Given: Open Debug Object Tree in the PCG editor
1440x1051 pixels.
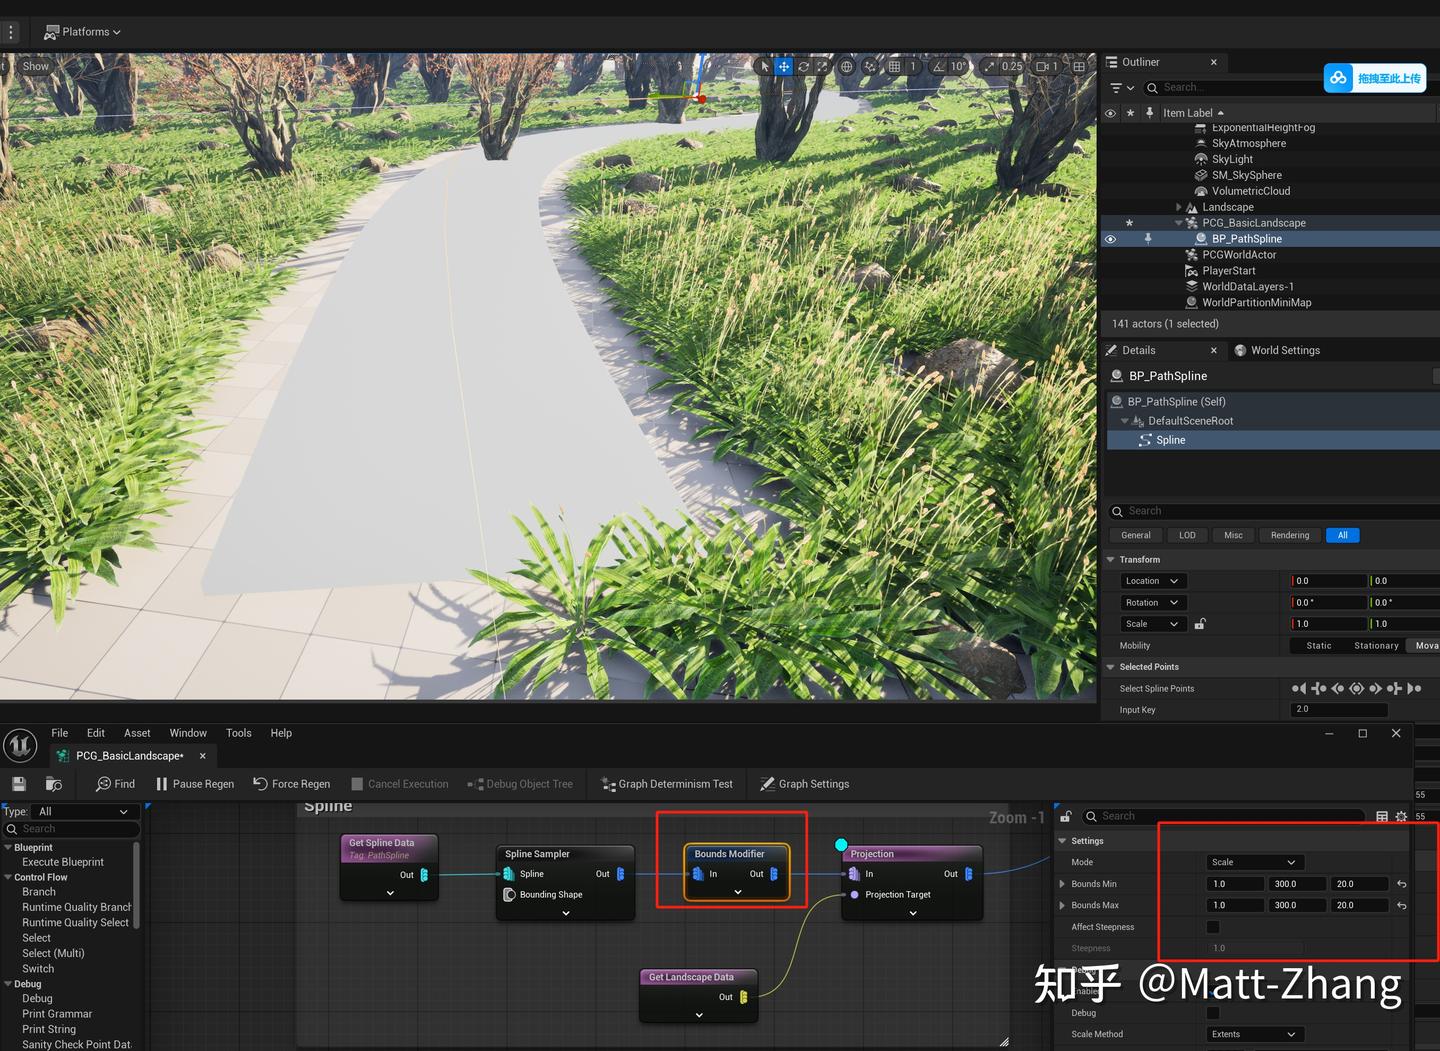Looking at the screenshot, I should tap(520, 784).
